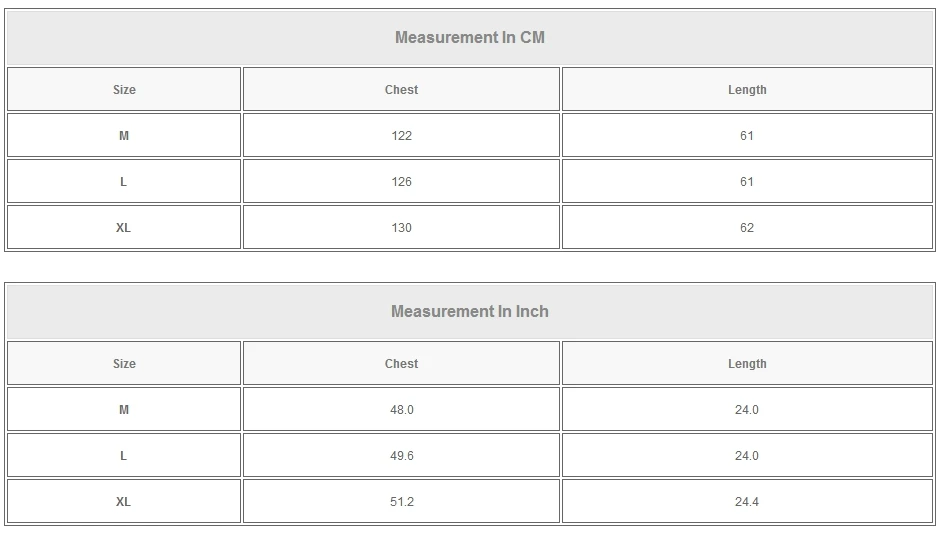Select the chest value 48.0 cell
Screen dimensions: 942x533
[401, 410]
